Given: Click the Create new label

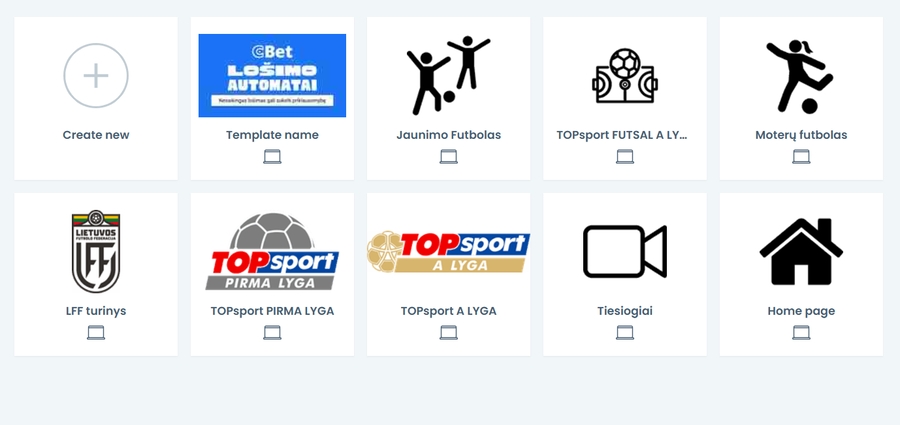Looking at the screenshot, I should click(x=96, y=135).
